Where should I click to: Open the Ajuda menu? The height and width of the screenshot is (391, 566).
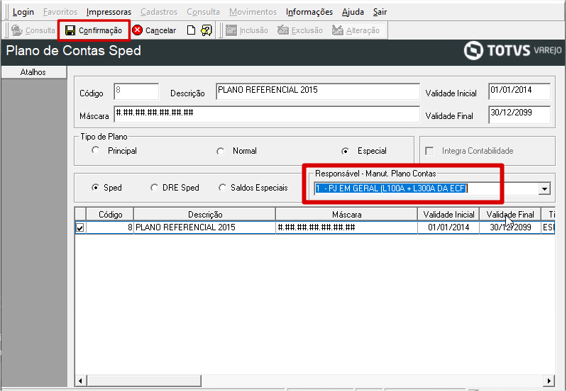pyautogui.click(x=353, y=12)
